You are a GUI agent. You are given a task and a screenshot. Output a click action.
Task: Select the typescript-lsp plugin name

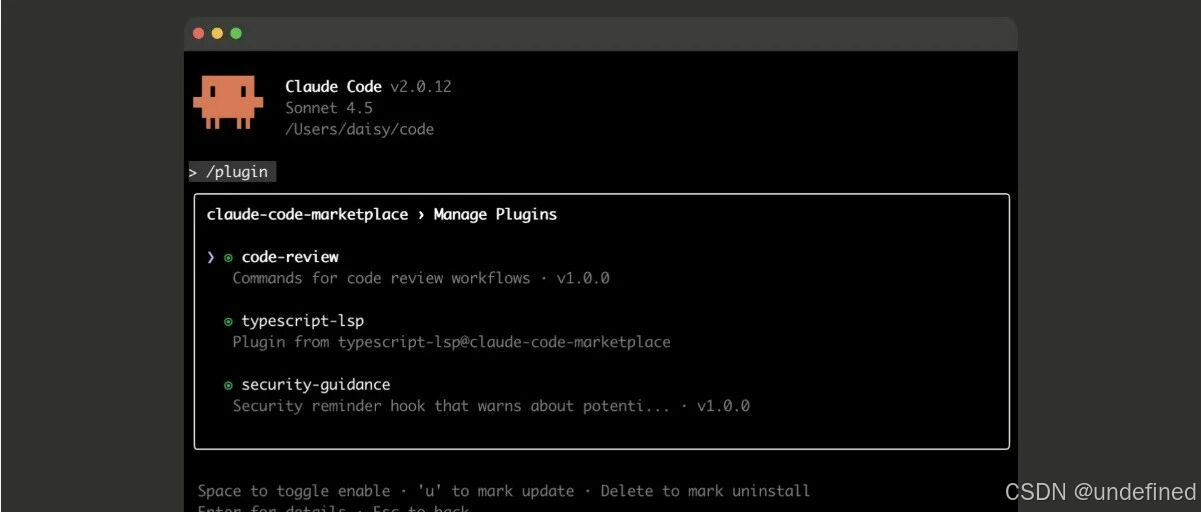[x=303, y=321]
